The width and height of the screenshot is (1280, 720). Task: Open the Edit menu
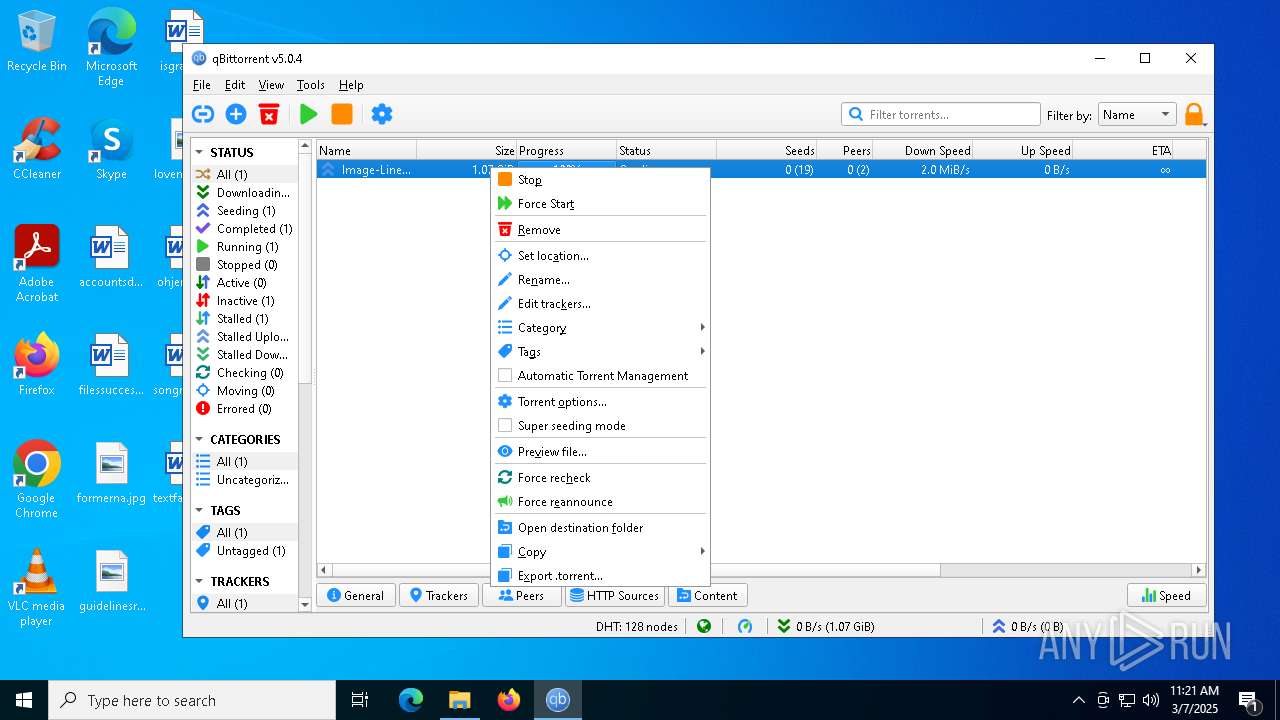(235, 85)
